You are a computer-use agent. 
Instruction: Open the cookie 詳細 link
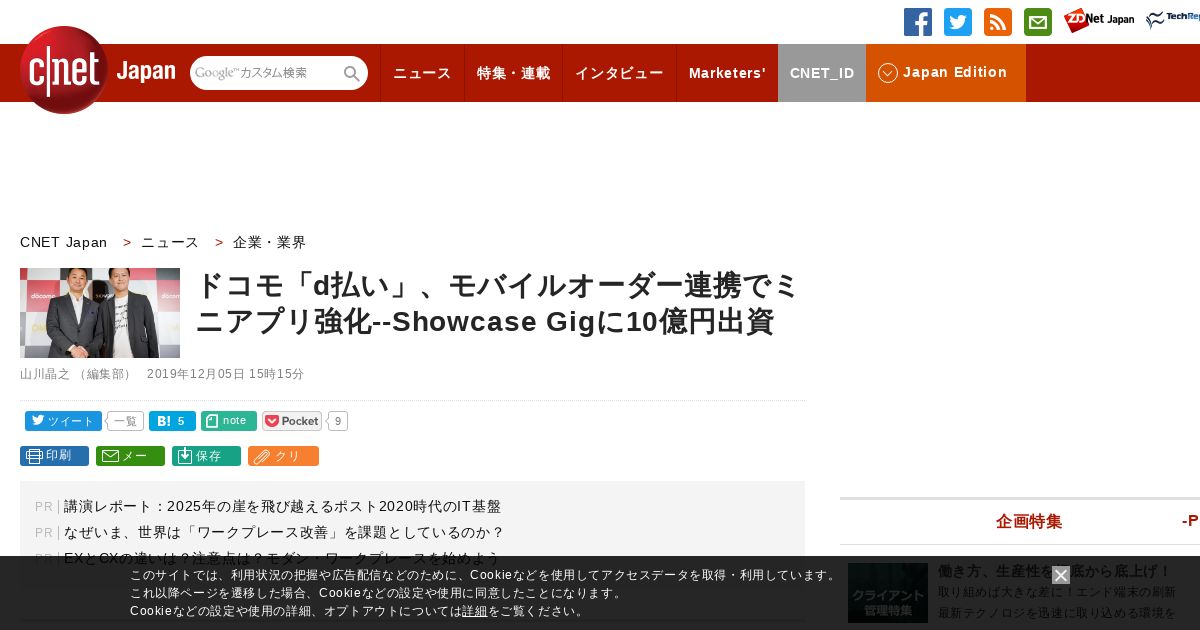tap(475, 611)
